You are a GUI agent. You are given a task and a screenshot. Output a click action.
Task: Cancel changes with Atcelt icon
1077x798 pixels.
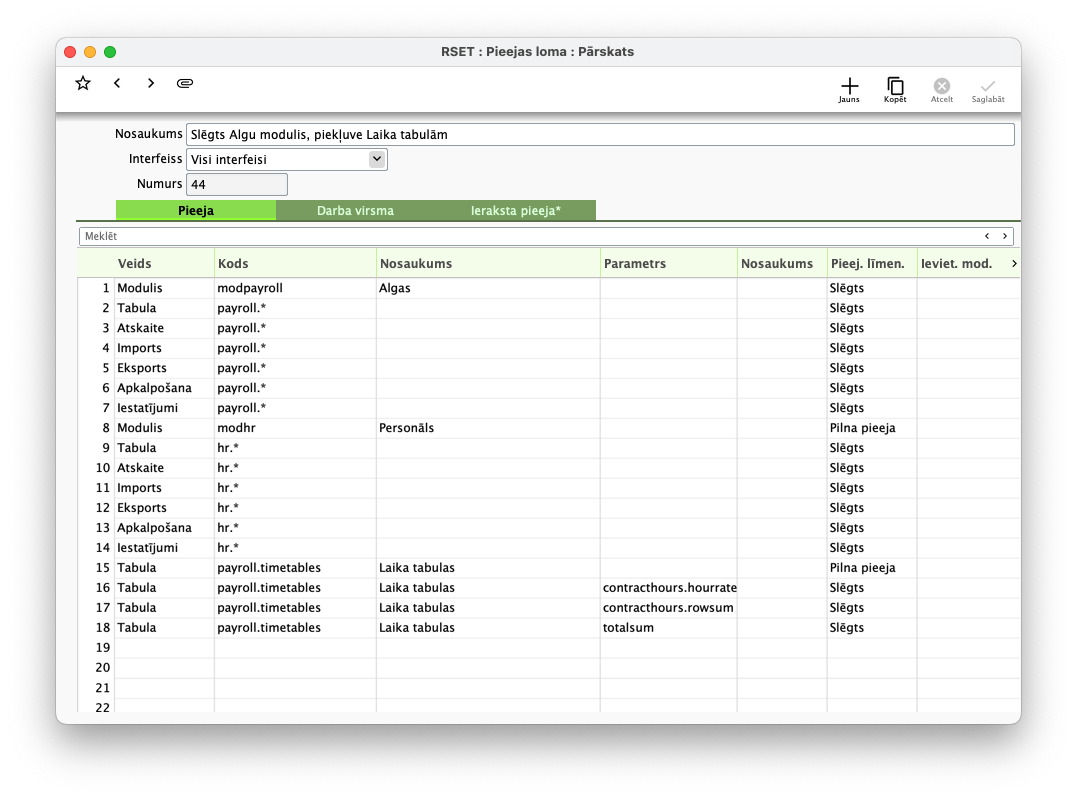[942, 89]
